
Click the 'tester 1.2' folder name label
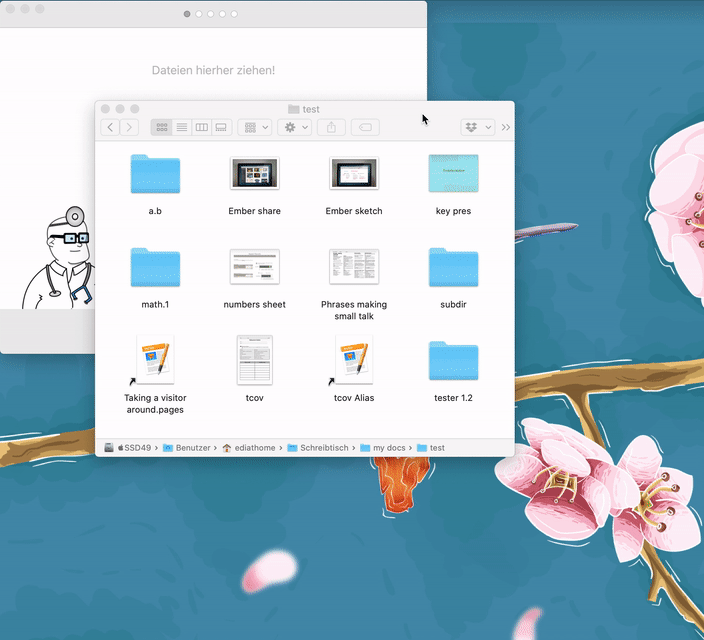[453, 398]
